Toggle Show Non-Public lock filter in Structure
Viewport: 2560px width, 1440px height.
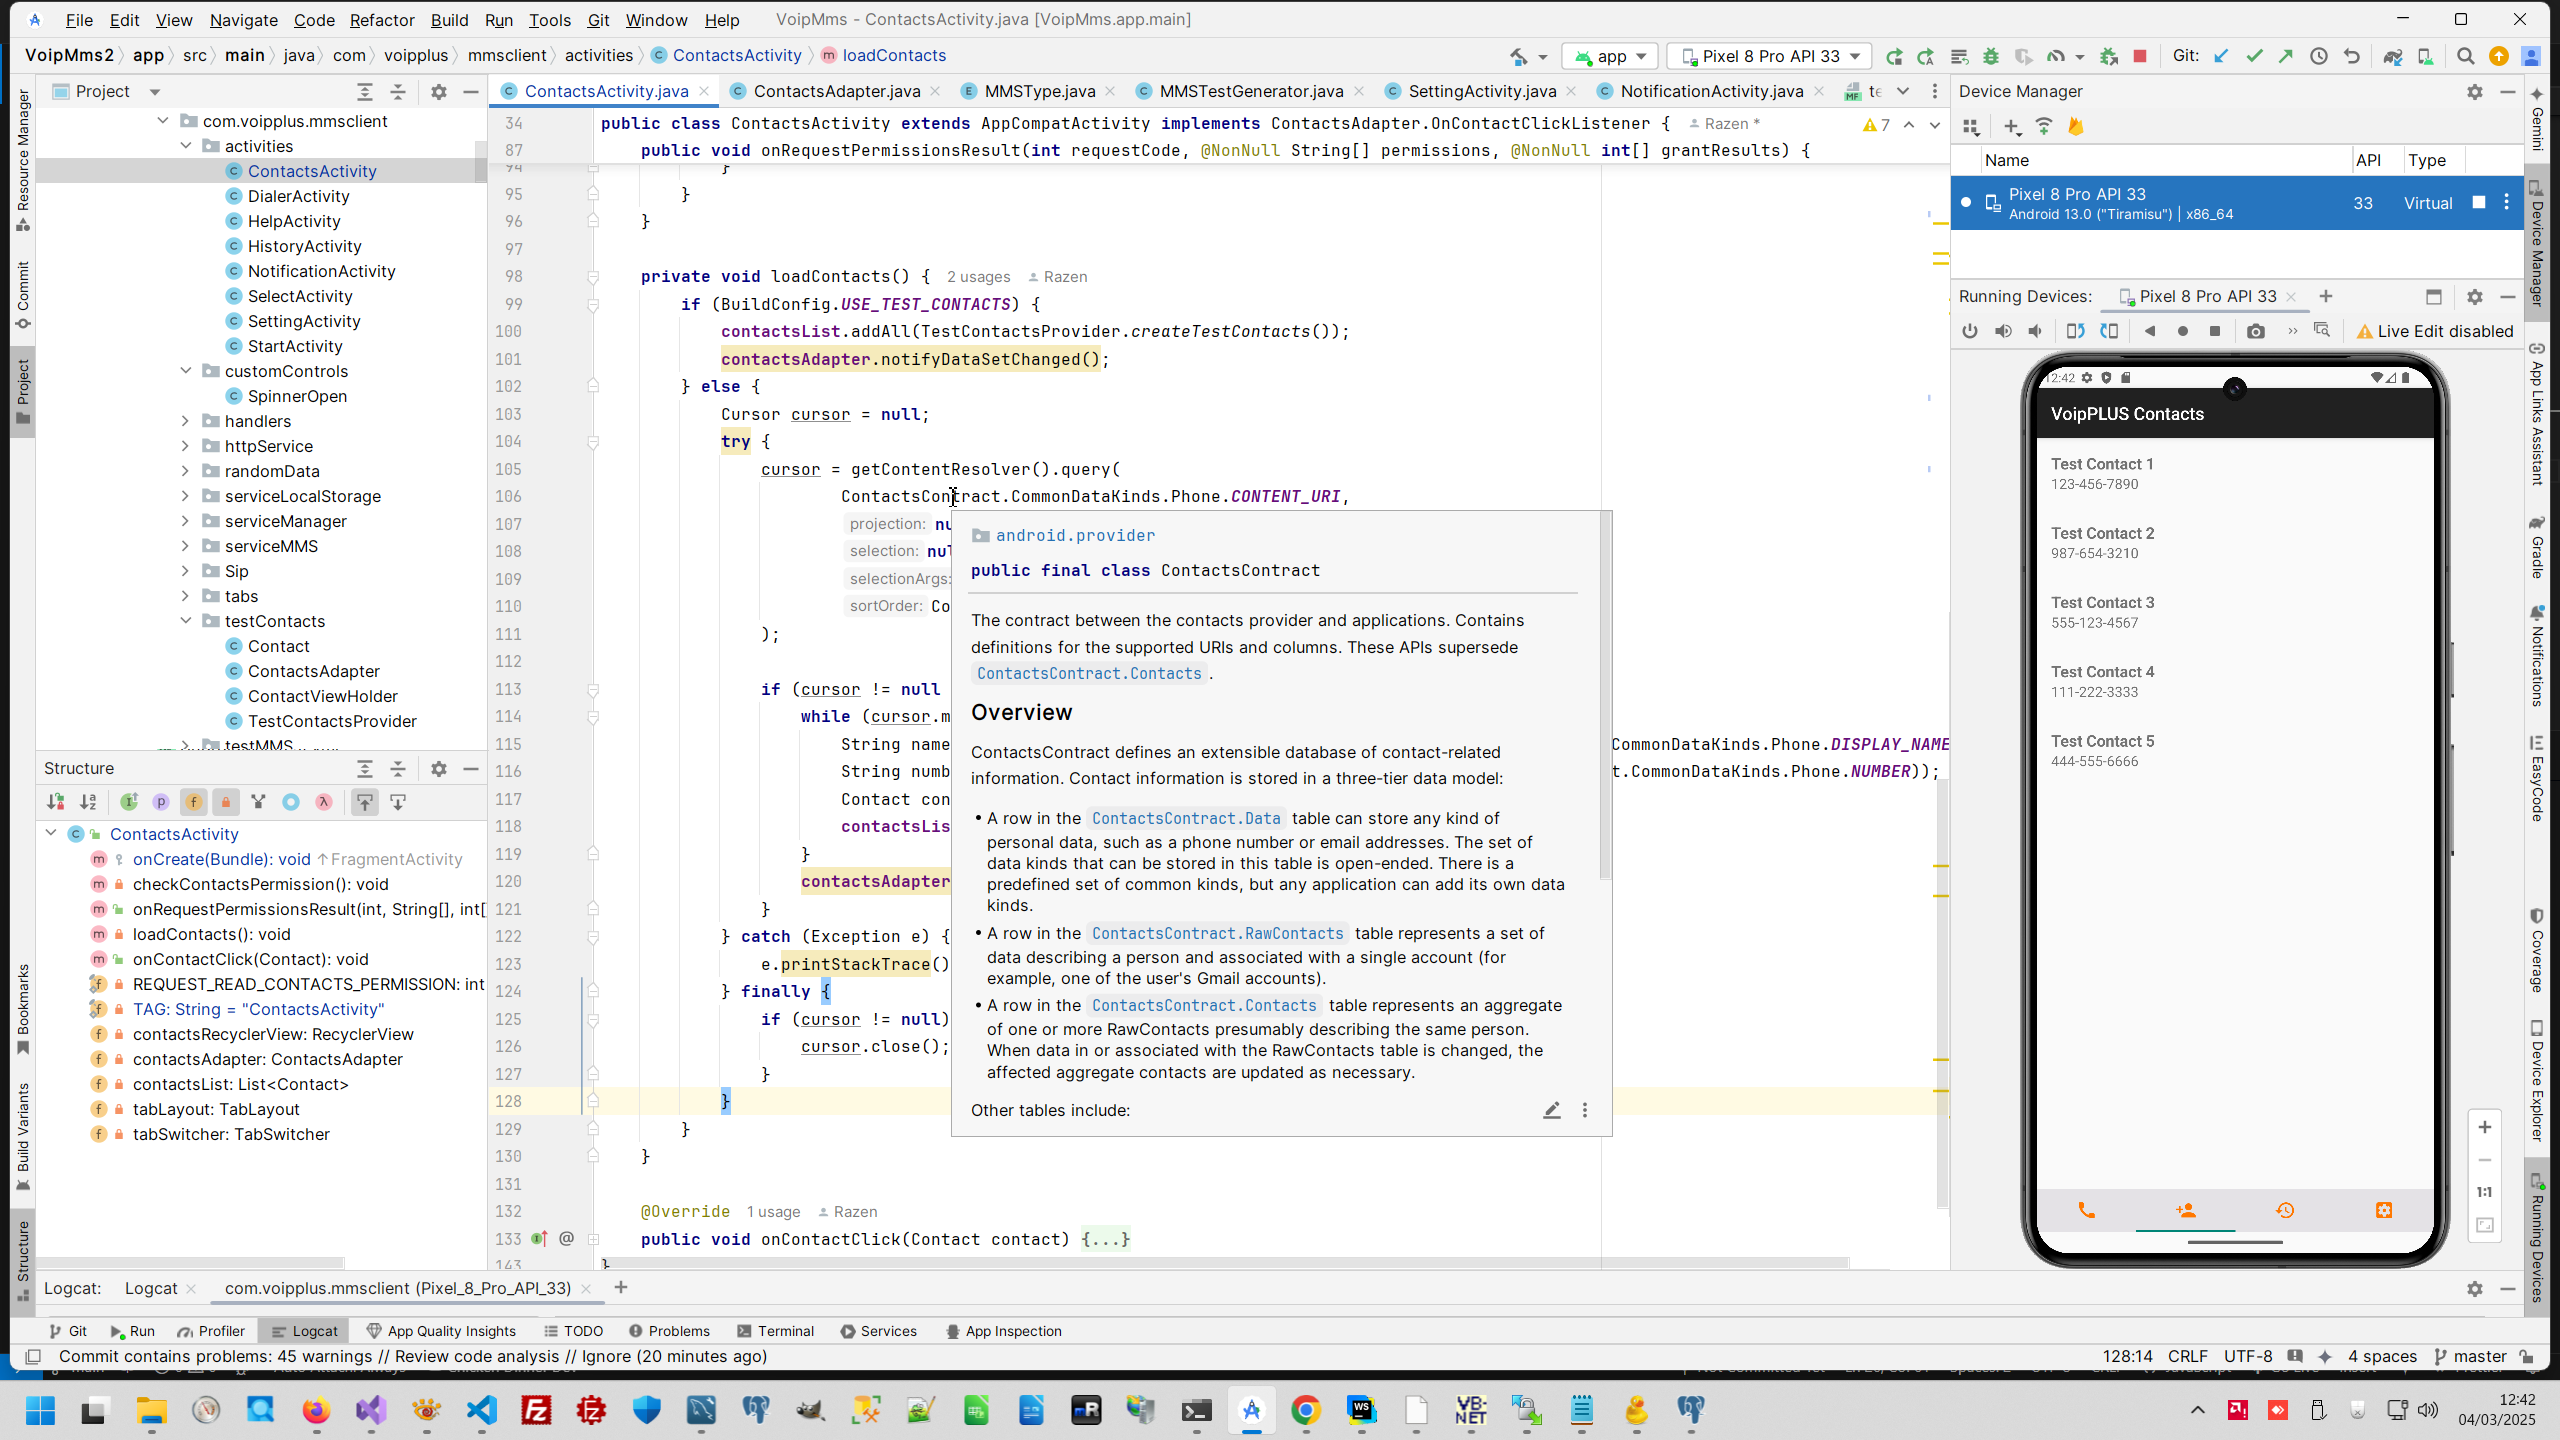point(226,802)
